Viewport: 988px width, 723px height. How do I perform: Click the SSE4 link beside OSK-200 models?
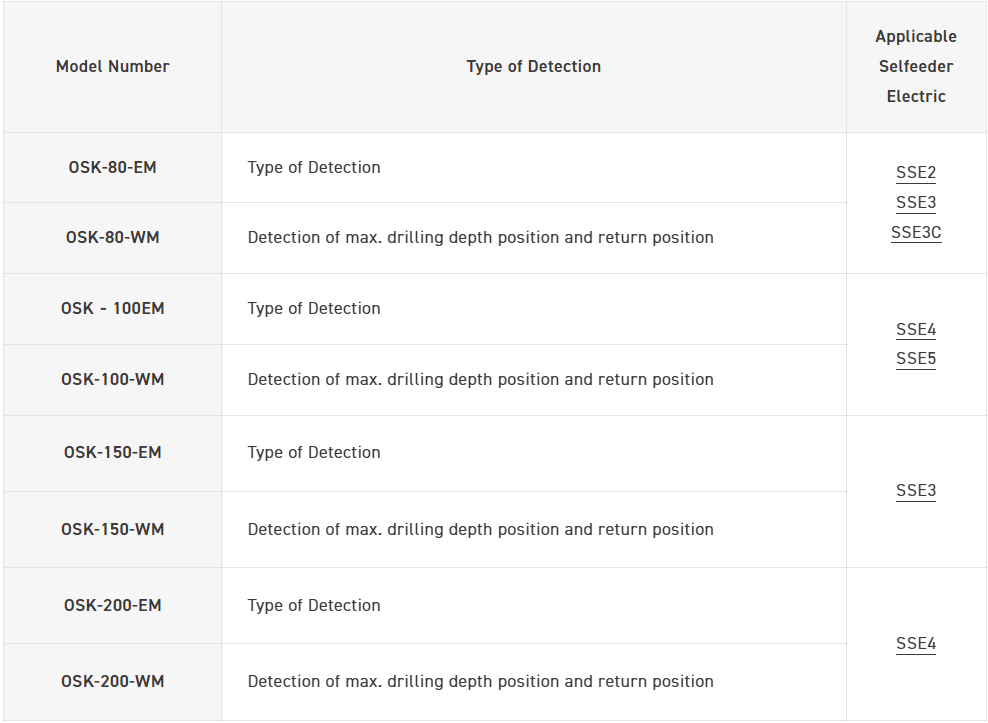[916, 644]
